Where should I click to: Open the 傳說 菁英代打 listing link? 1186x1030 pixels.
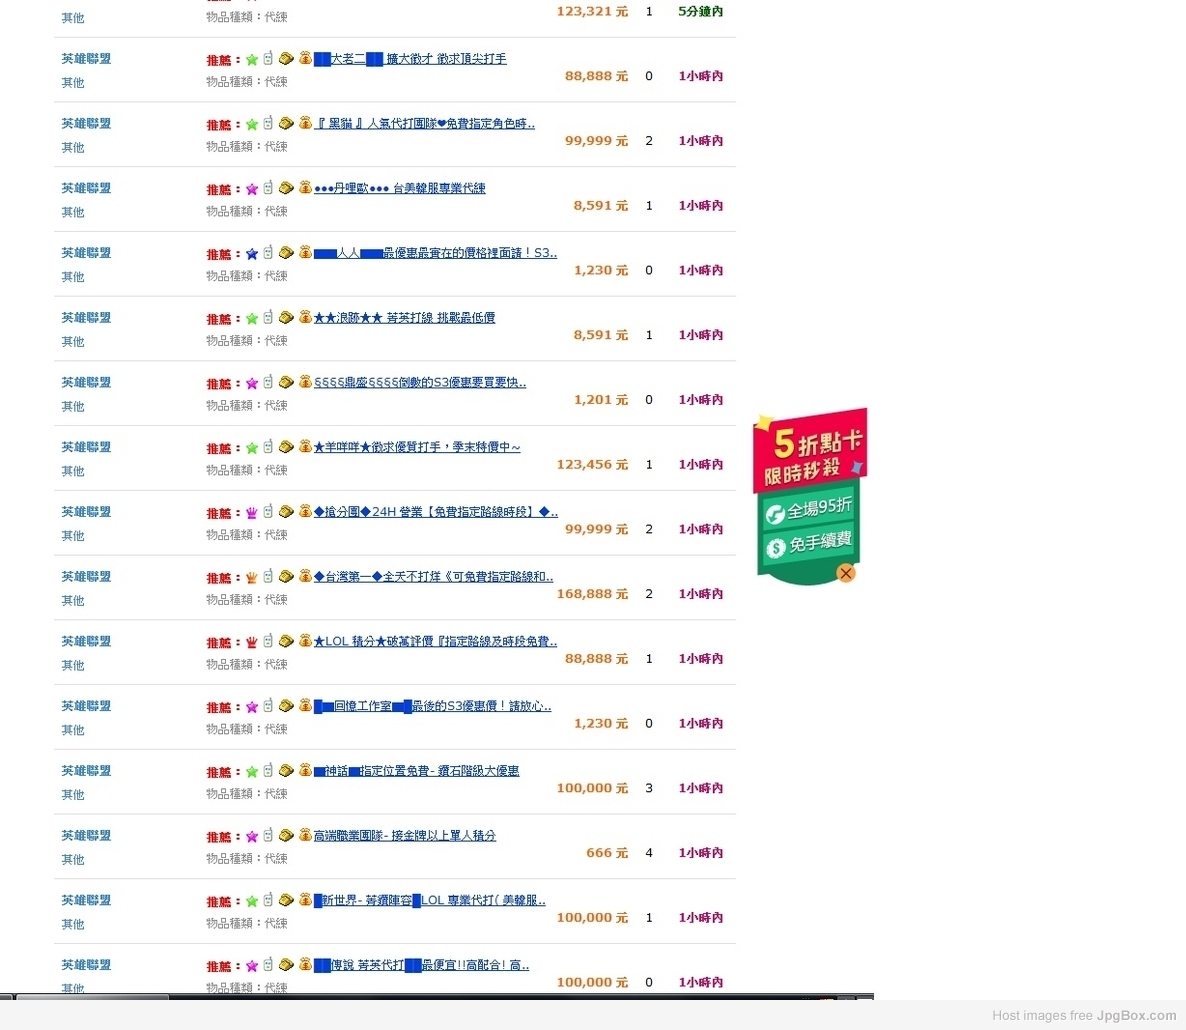pos(421,965)
